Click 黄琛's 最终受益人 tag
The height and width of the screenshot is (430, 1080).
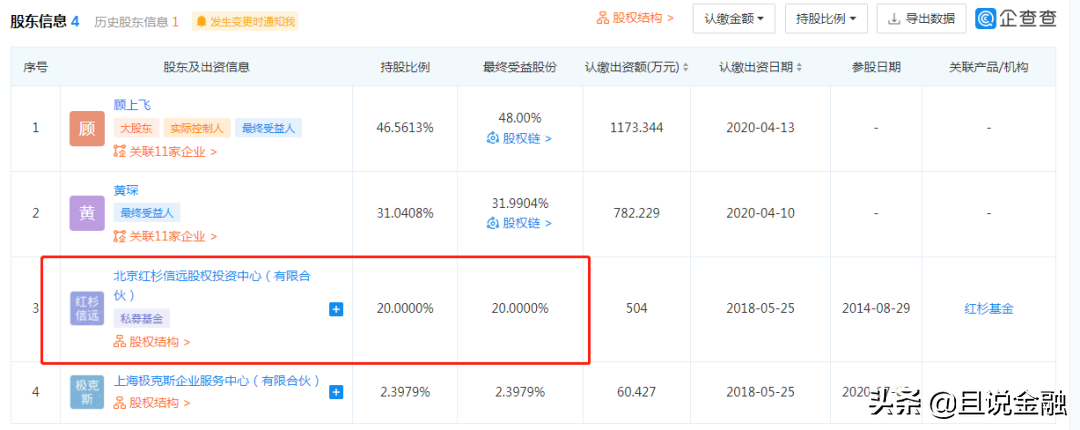147,213
